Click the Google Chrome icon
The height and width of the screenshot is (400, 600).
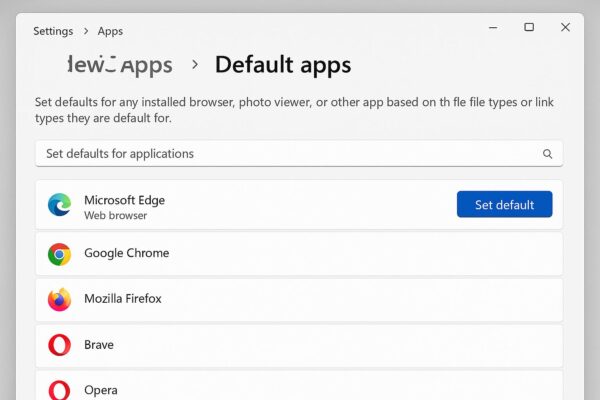point(59,254)
